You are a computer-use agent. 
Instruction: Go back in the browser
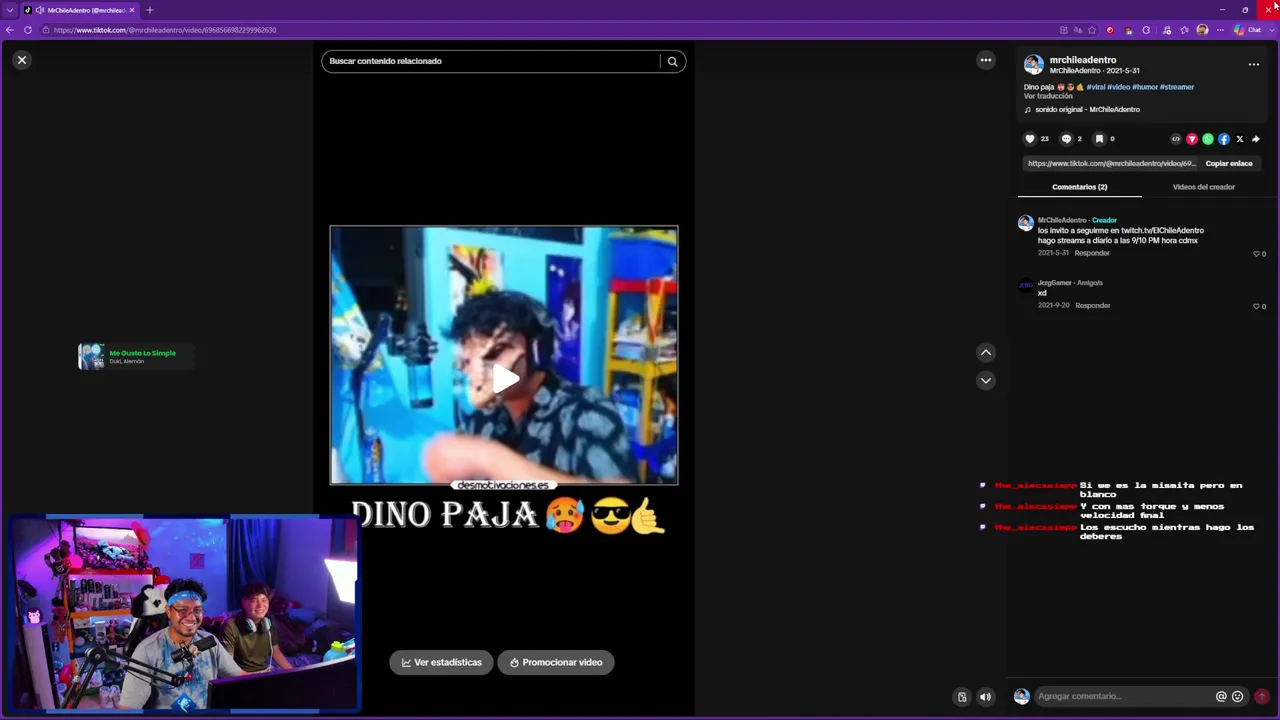tap(10, 30)
